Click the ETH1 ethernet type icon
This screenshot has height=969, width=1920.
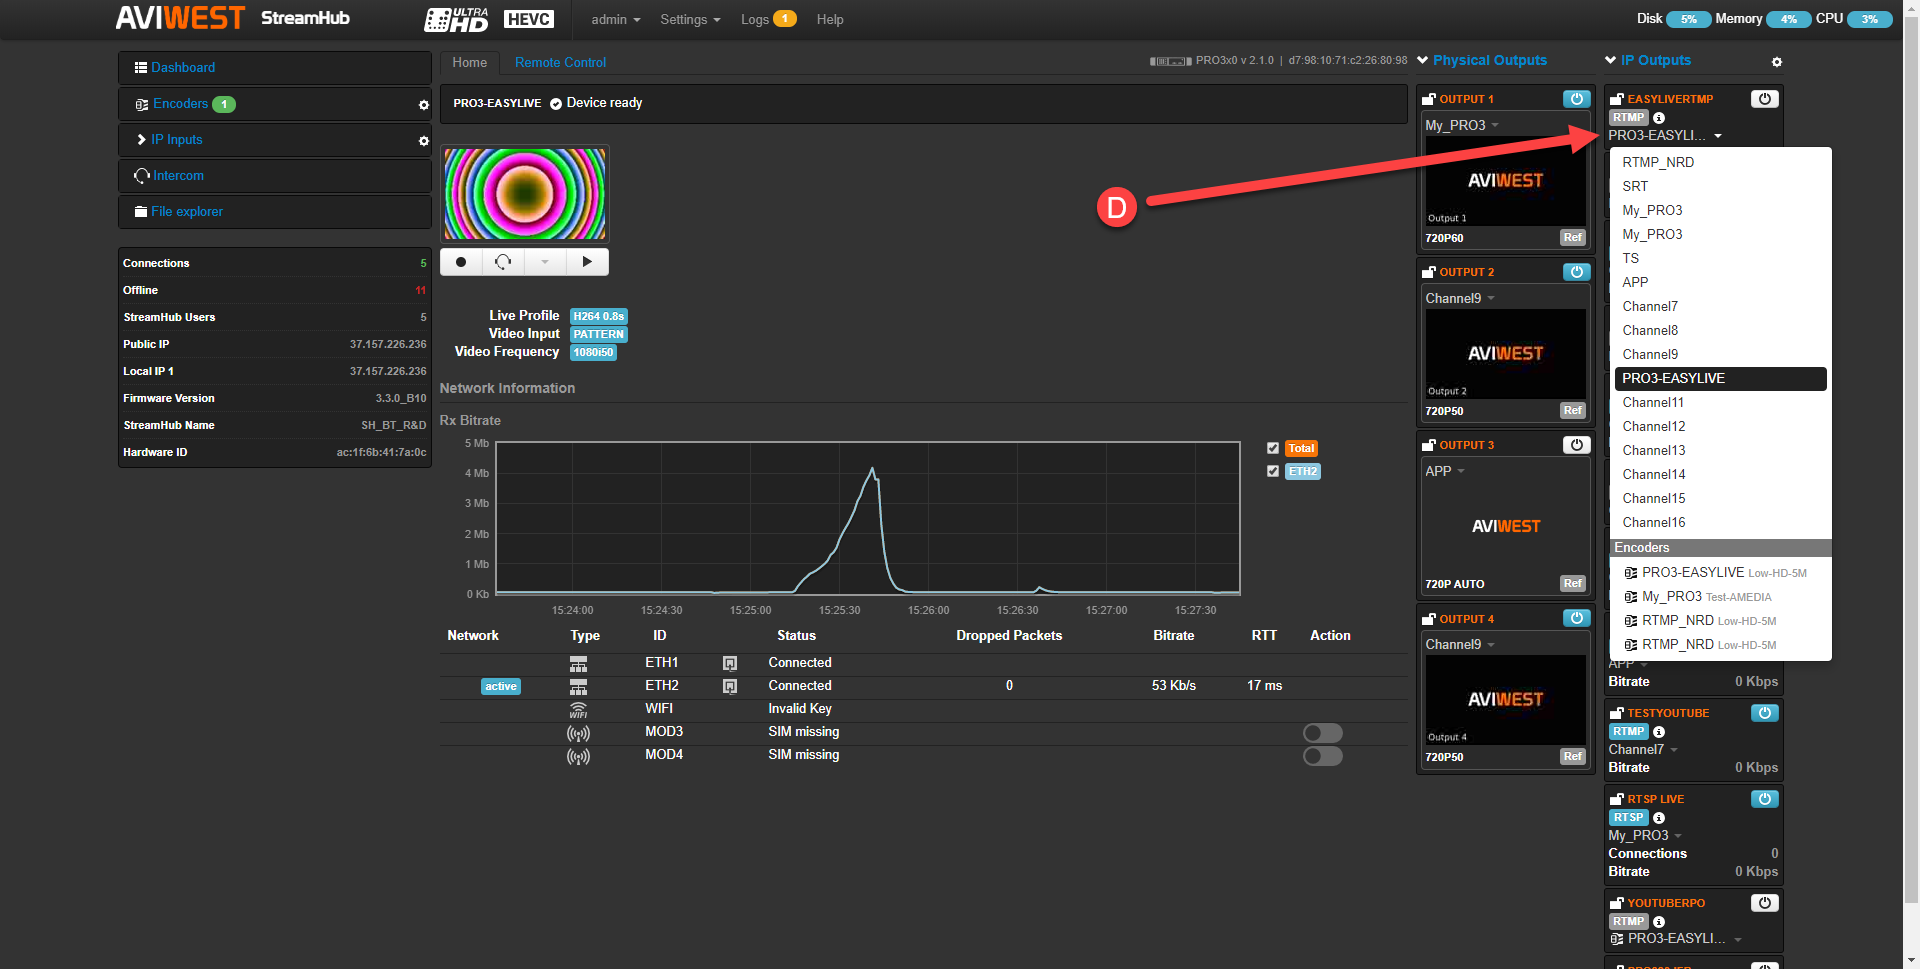coord(578,664)
